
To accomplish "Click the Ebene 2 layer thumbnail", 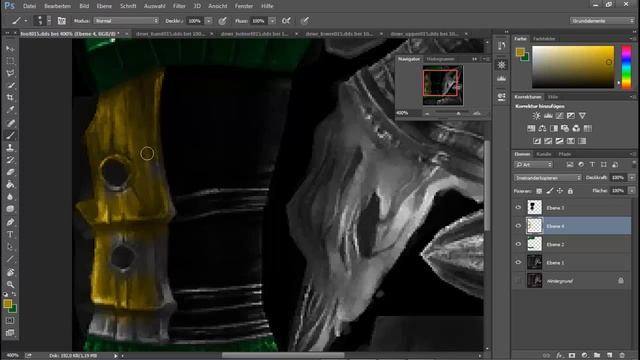I will coord(534,244).
